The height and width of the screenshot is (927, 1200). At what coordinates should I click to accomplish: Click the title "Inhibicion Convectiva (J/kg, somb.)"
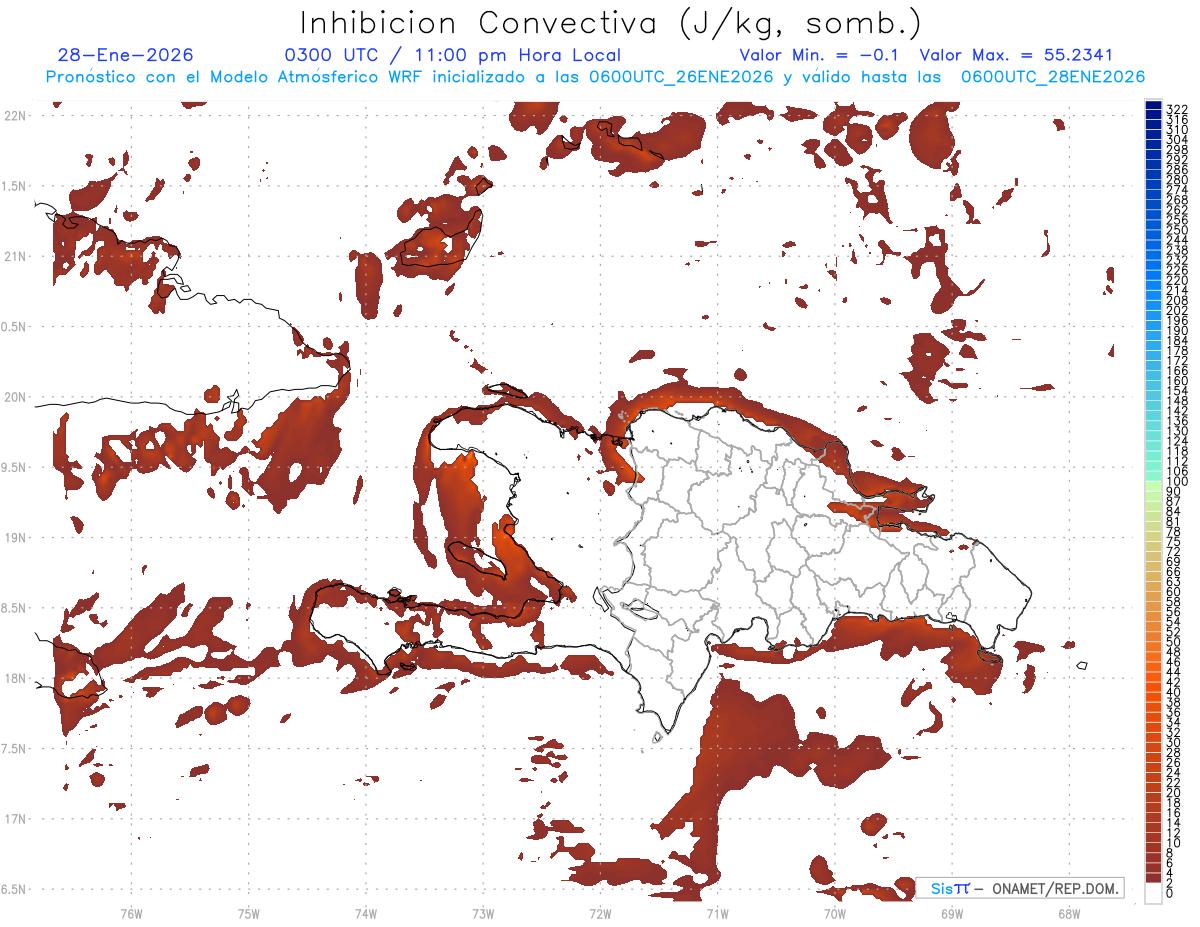[612, 23]
